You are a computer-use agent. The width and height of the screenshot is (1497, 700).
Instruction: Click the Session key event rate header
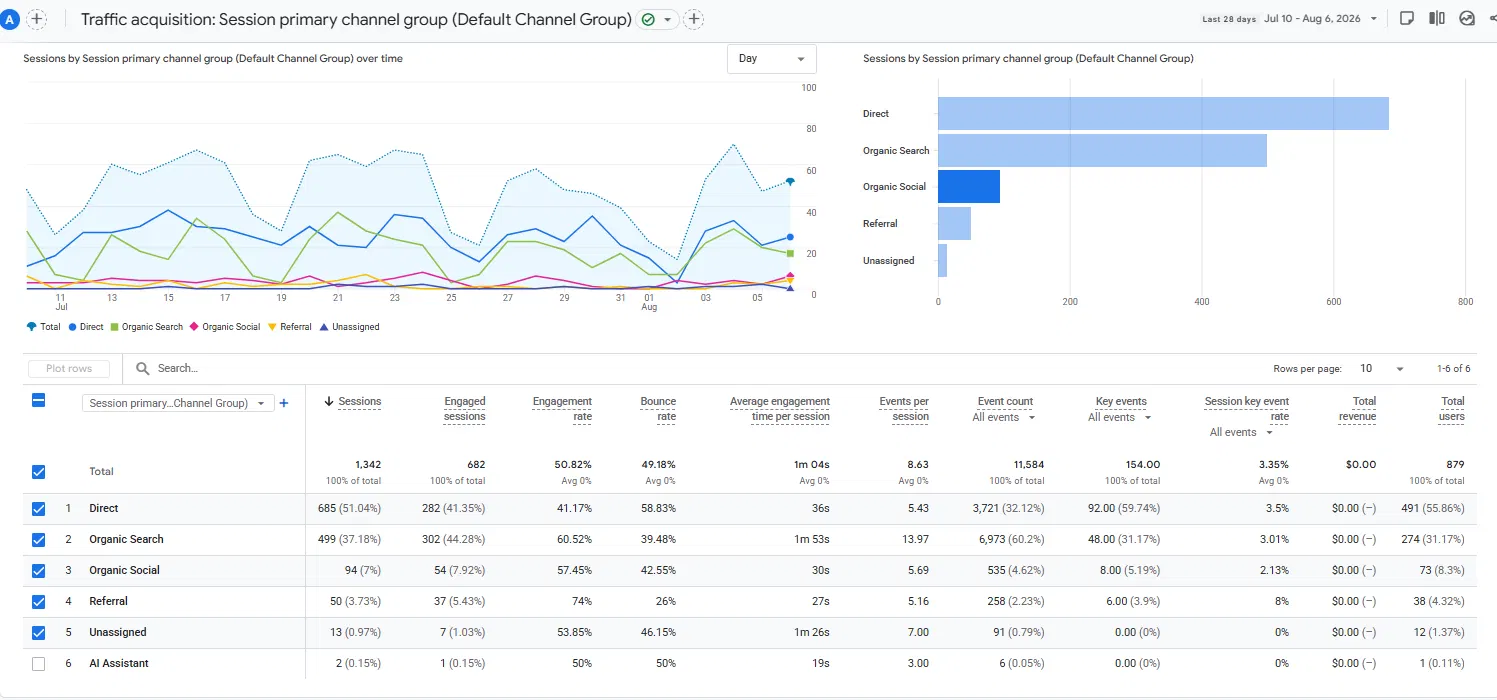click(1247, 409)
